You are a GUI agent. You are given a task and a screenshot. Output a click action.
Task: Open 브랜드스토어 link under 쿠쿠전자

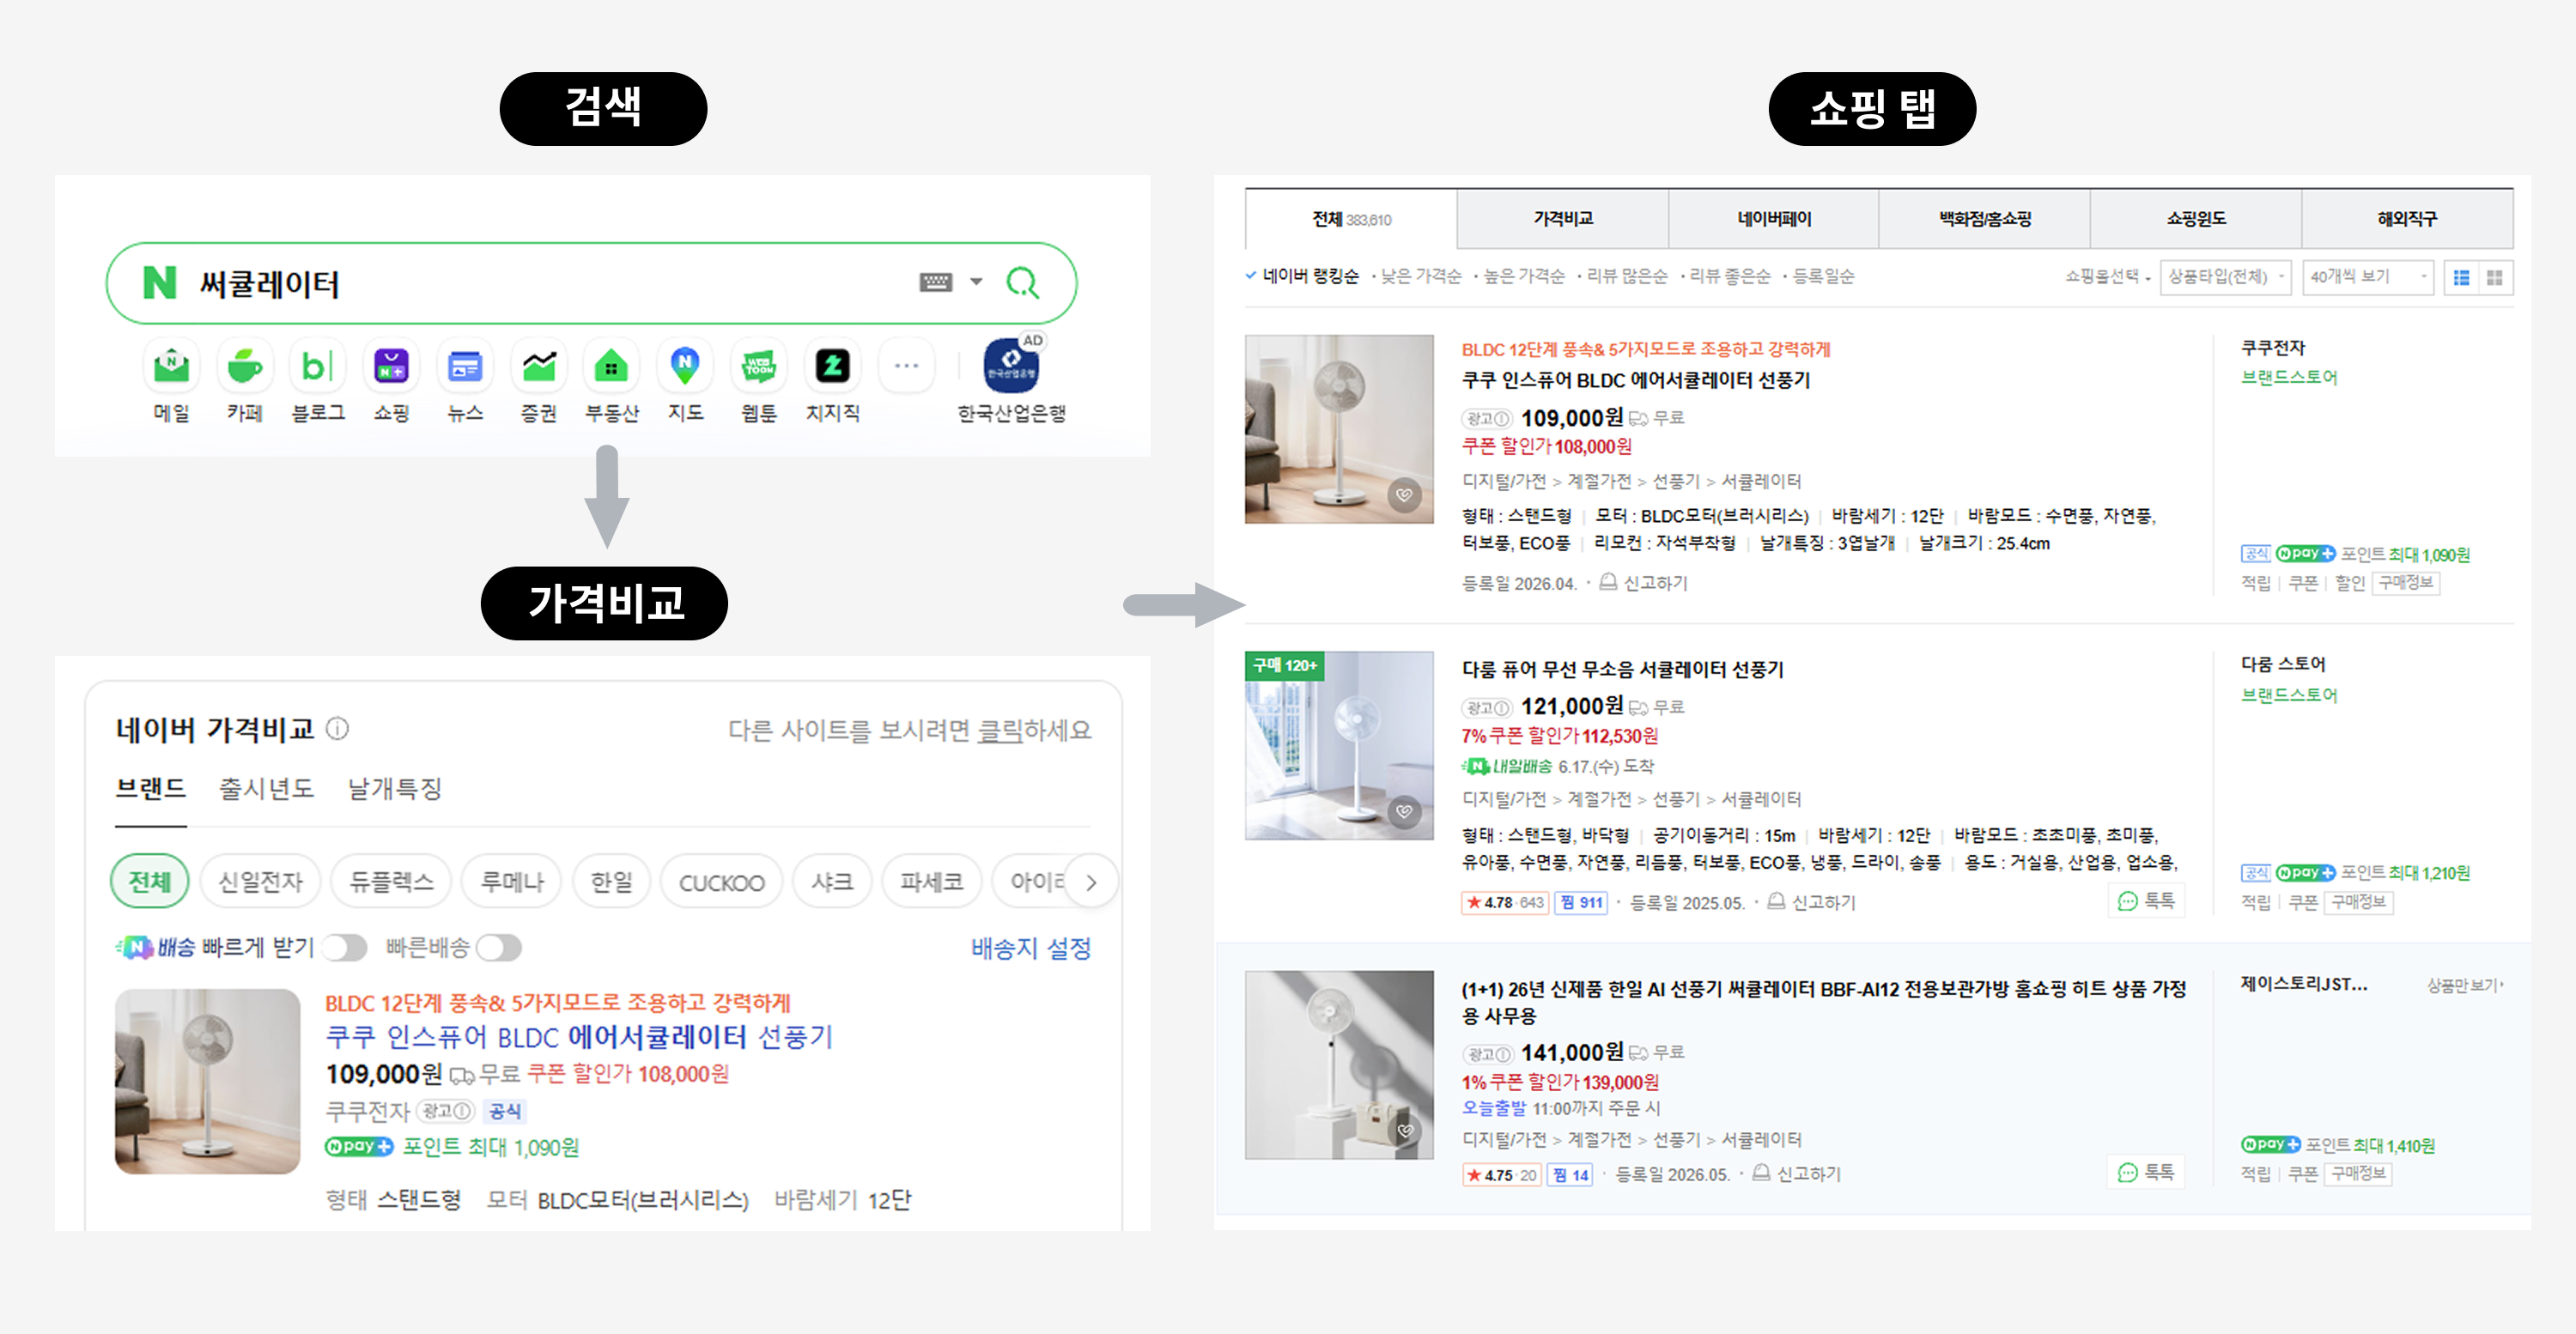click(2288, 378)
